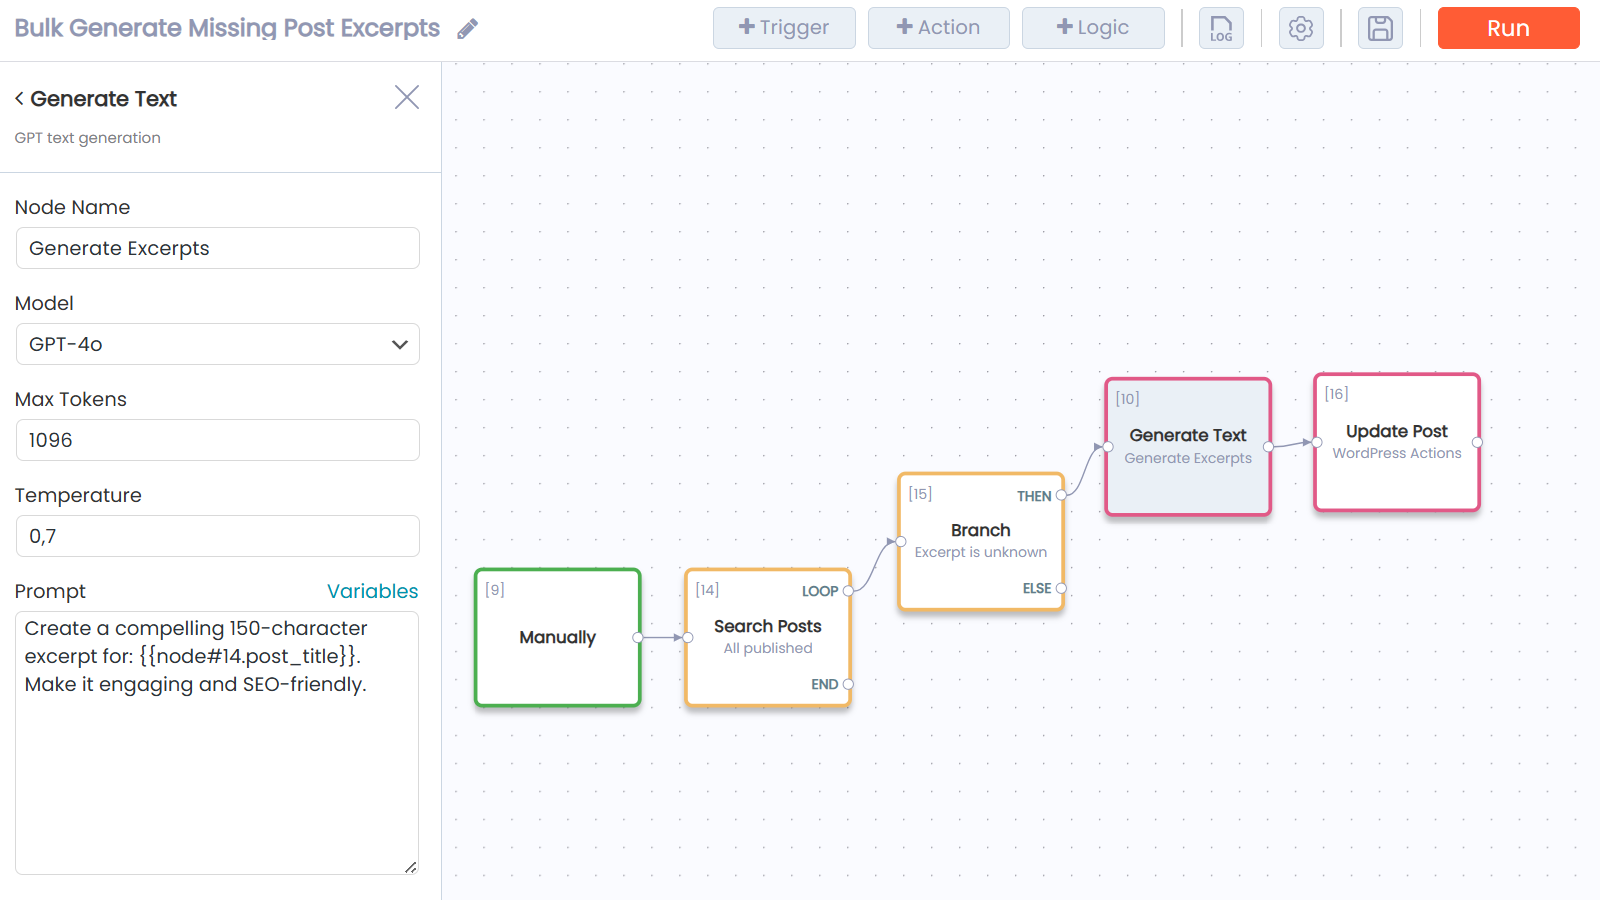Add a new Action node
This screenshot has width=1600, height=900.
coord(938,28)
